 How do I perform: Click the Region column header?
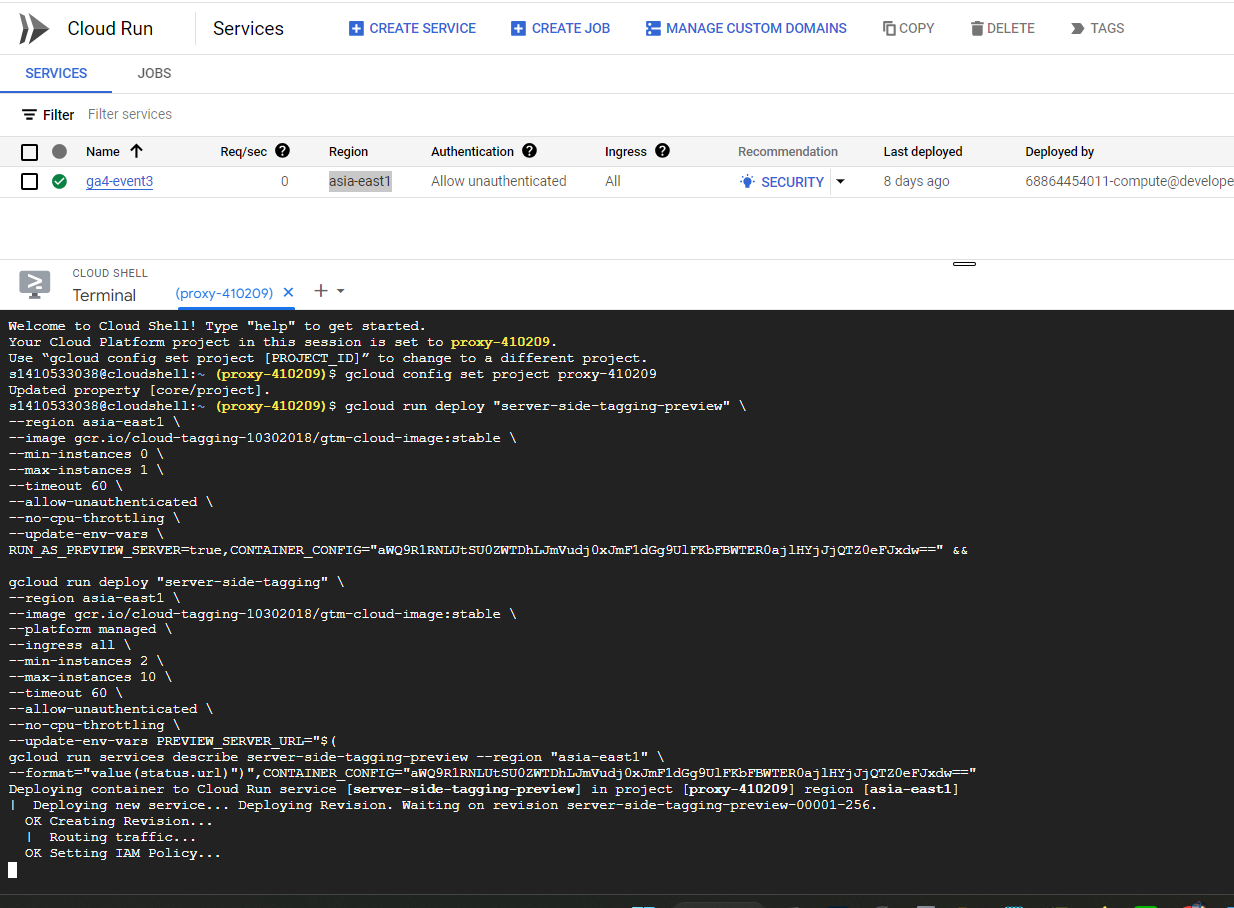pos(348,152)
